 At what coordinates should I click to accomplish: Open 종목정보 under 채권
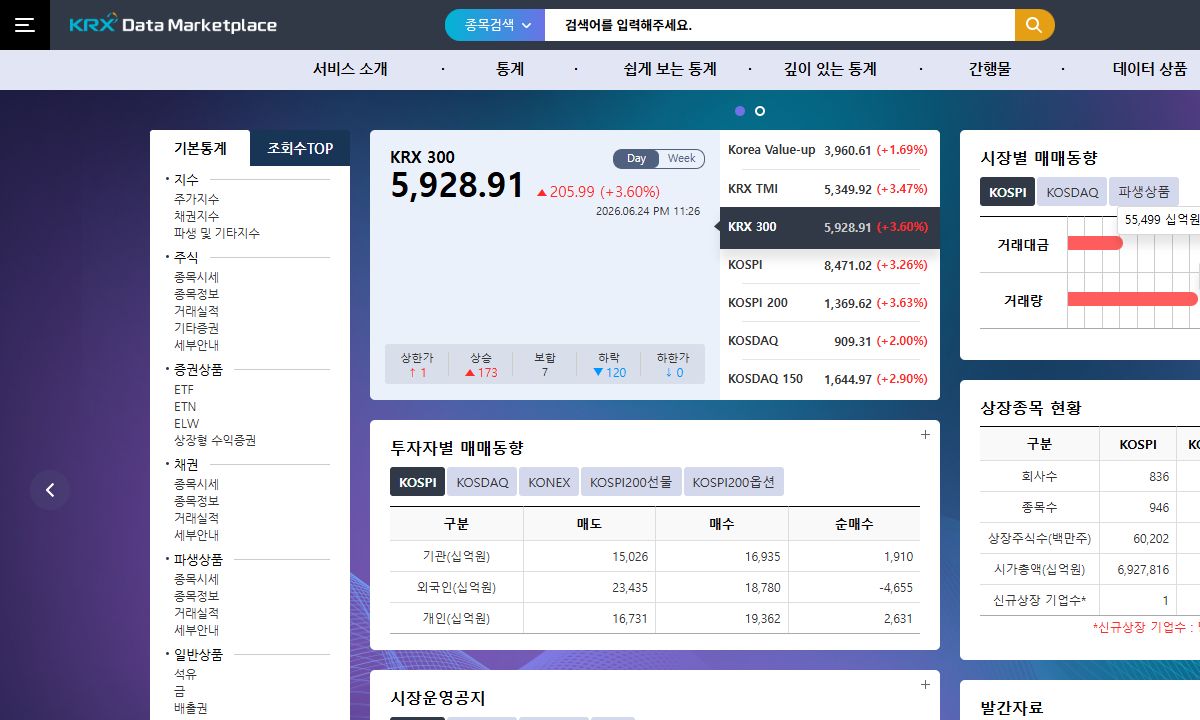coord(197,501)
